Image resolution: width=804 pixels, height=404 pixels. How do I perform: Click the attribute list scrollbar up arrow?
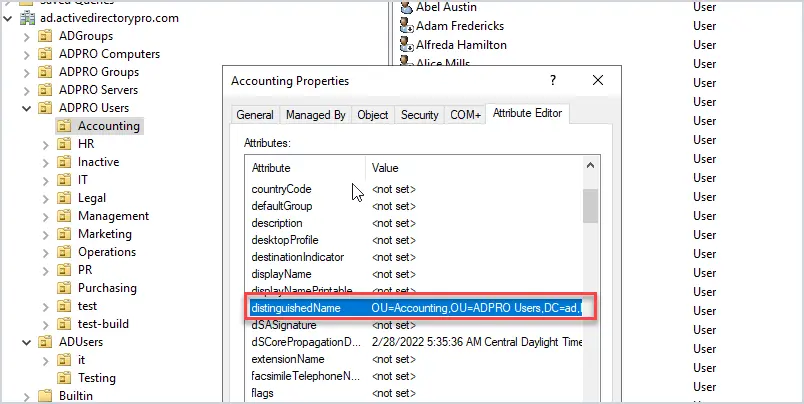point(590,167)
